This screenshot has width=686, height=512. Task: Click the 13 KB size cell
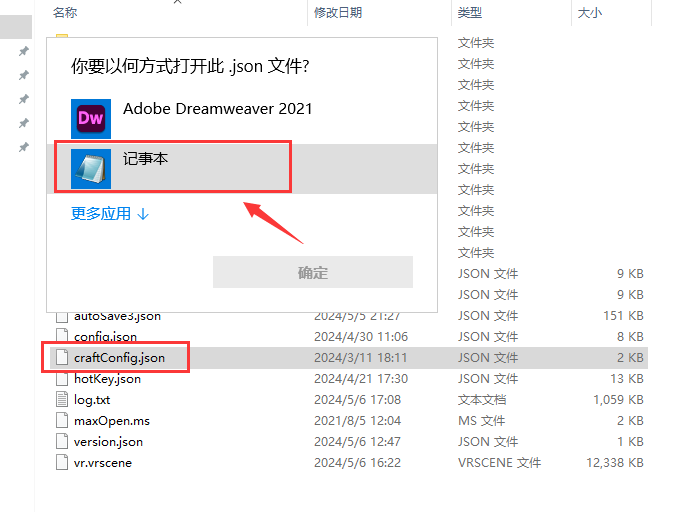pos(627,379)
